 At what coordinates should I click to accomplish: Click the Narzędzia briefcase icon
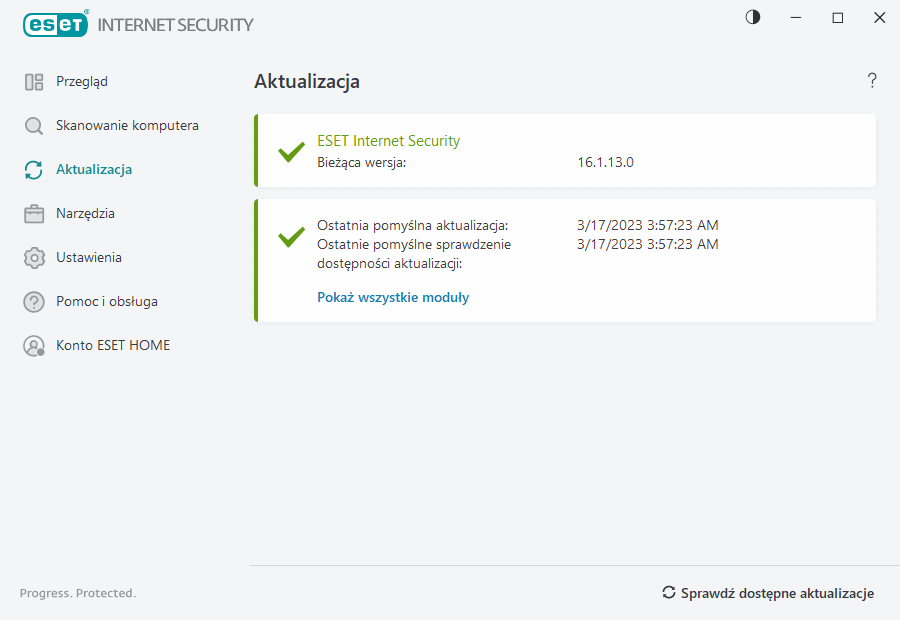click(x=34, y=214)
